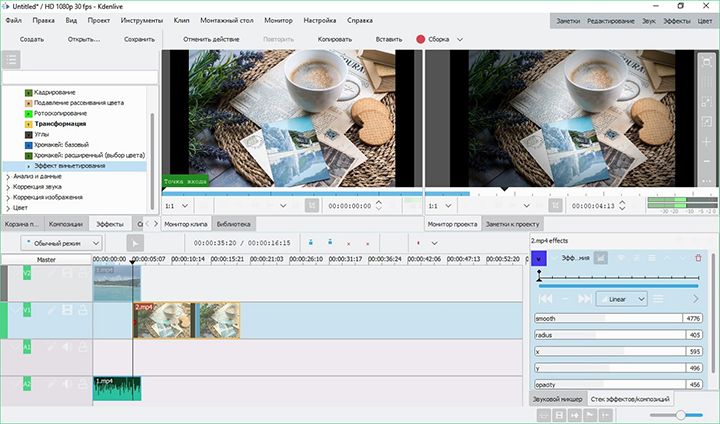This screenshot has height=424, width=720.
Task: Mute the A1 audio track
Action: (x=67, y=347)
